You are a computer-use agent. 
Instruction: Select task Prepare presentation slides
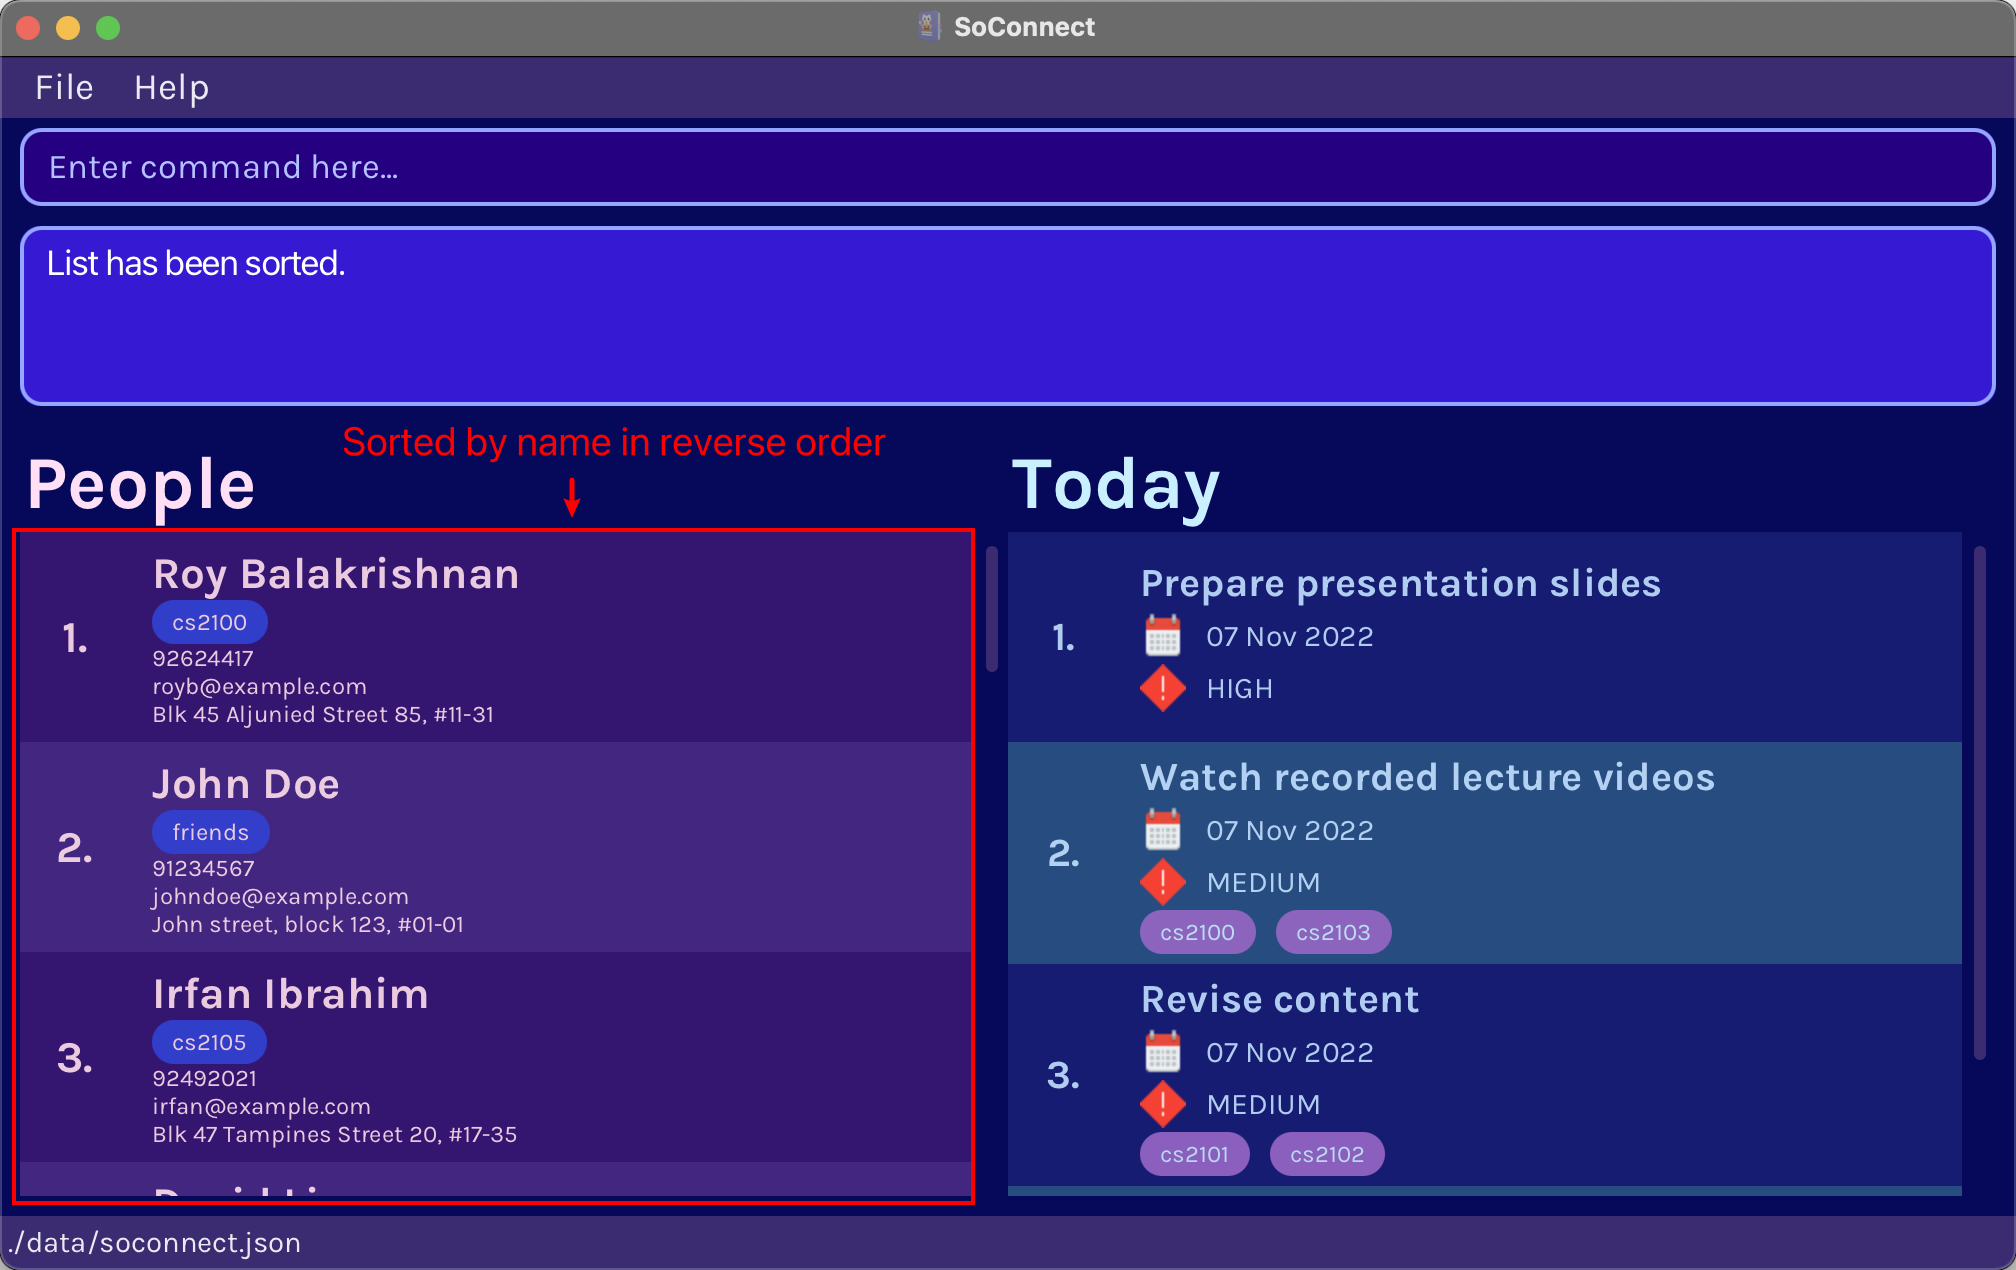(x=1400, y=584)
